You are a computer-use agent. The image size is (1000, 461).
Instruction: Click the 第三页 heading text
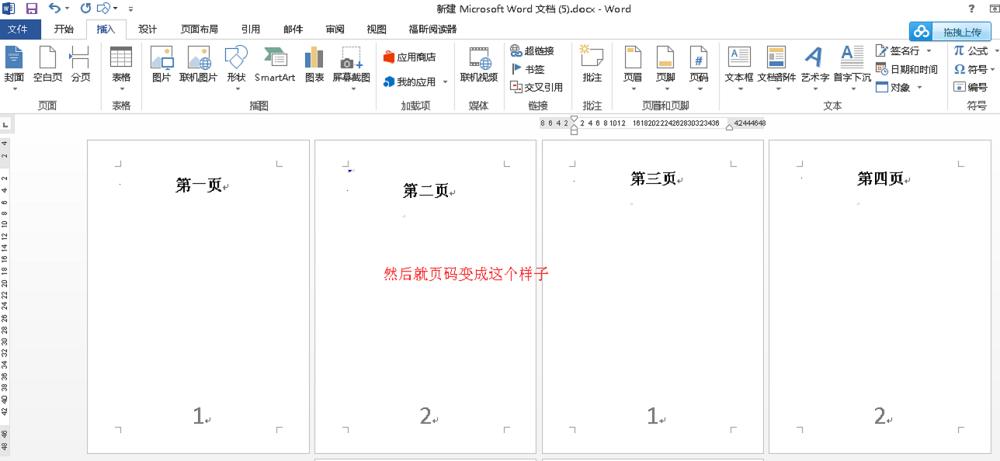653,179
